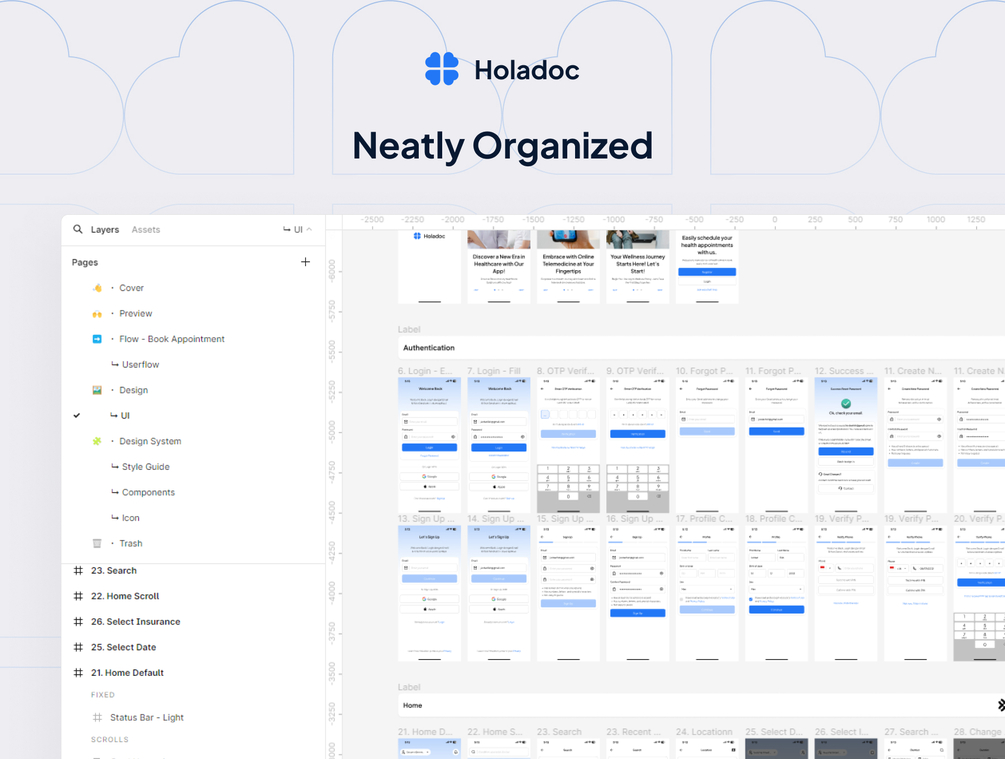Select the 23. Search layer
Screen dimensions: 1005x759
click(x=113, y=571)
